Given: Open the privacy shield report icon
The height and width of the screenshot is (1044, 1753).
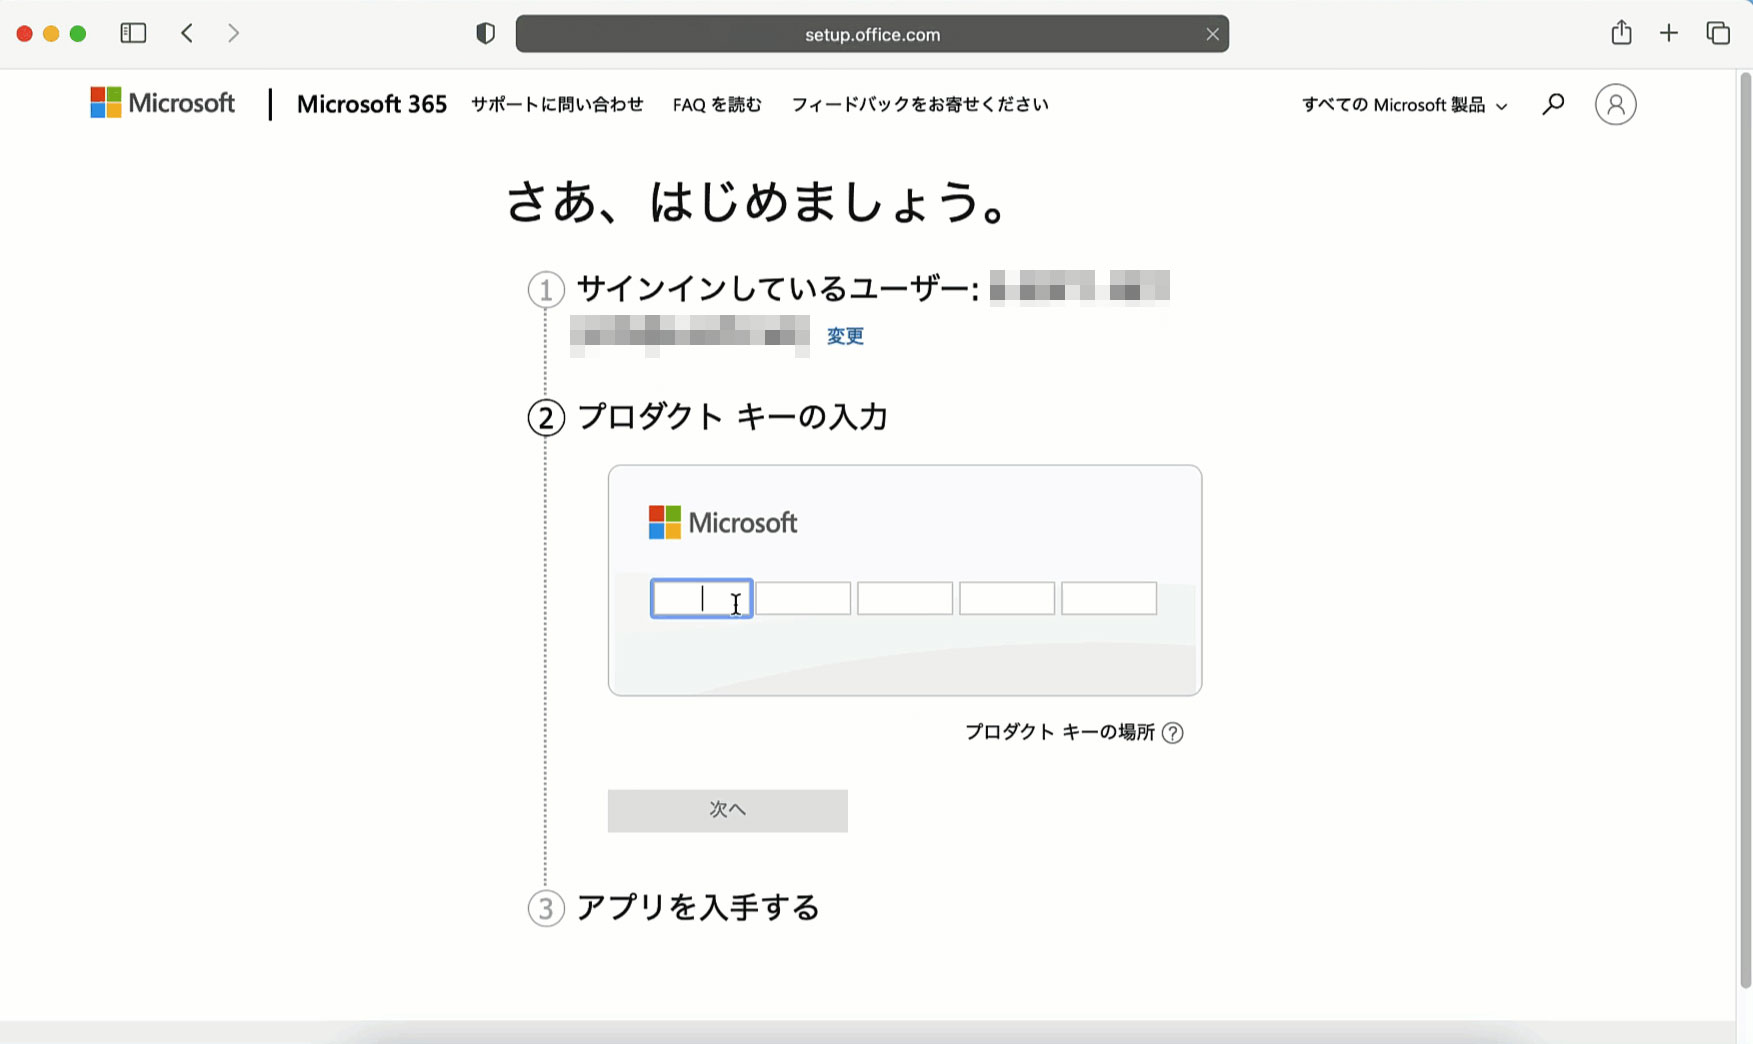Looking at the screenshot, I should (485, 33).
